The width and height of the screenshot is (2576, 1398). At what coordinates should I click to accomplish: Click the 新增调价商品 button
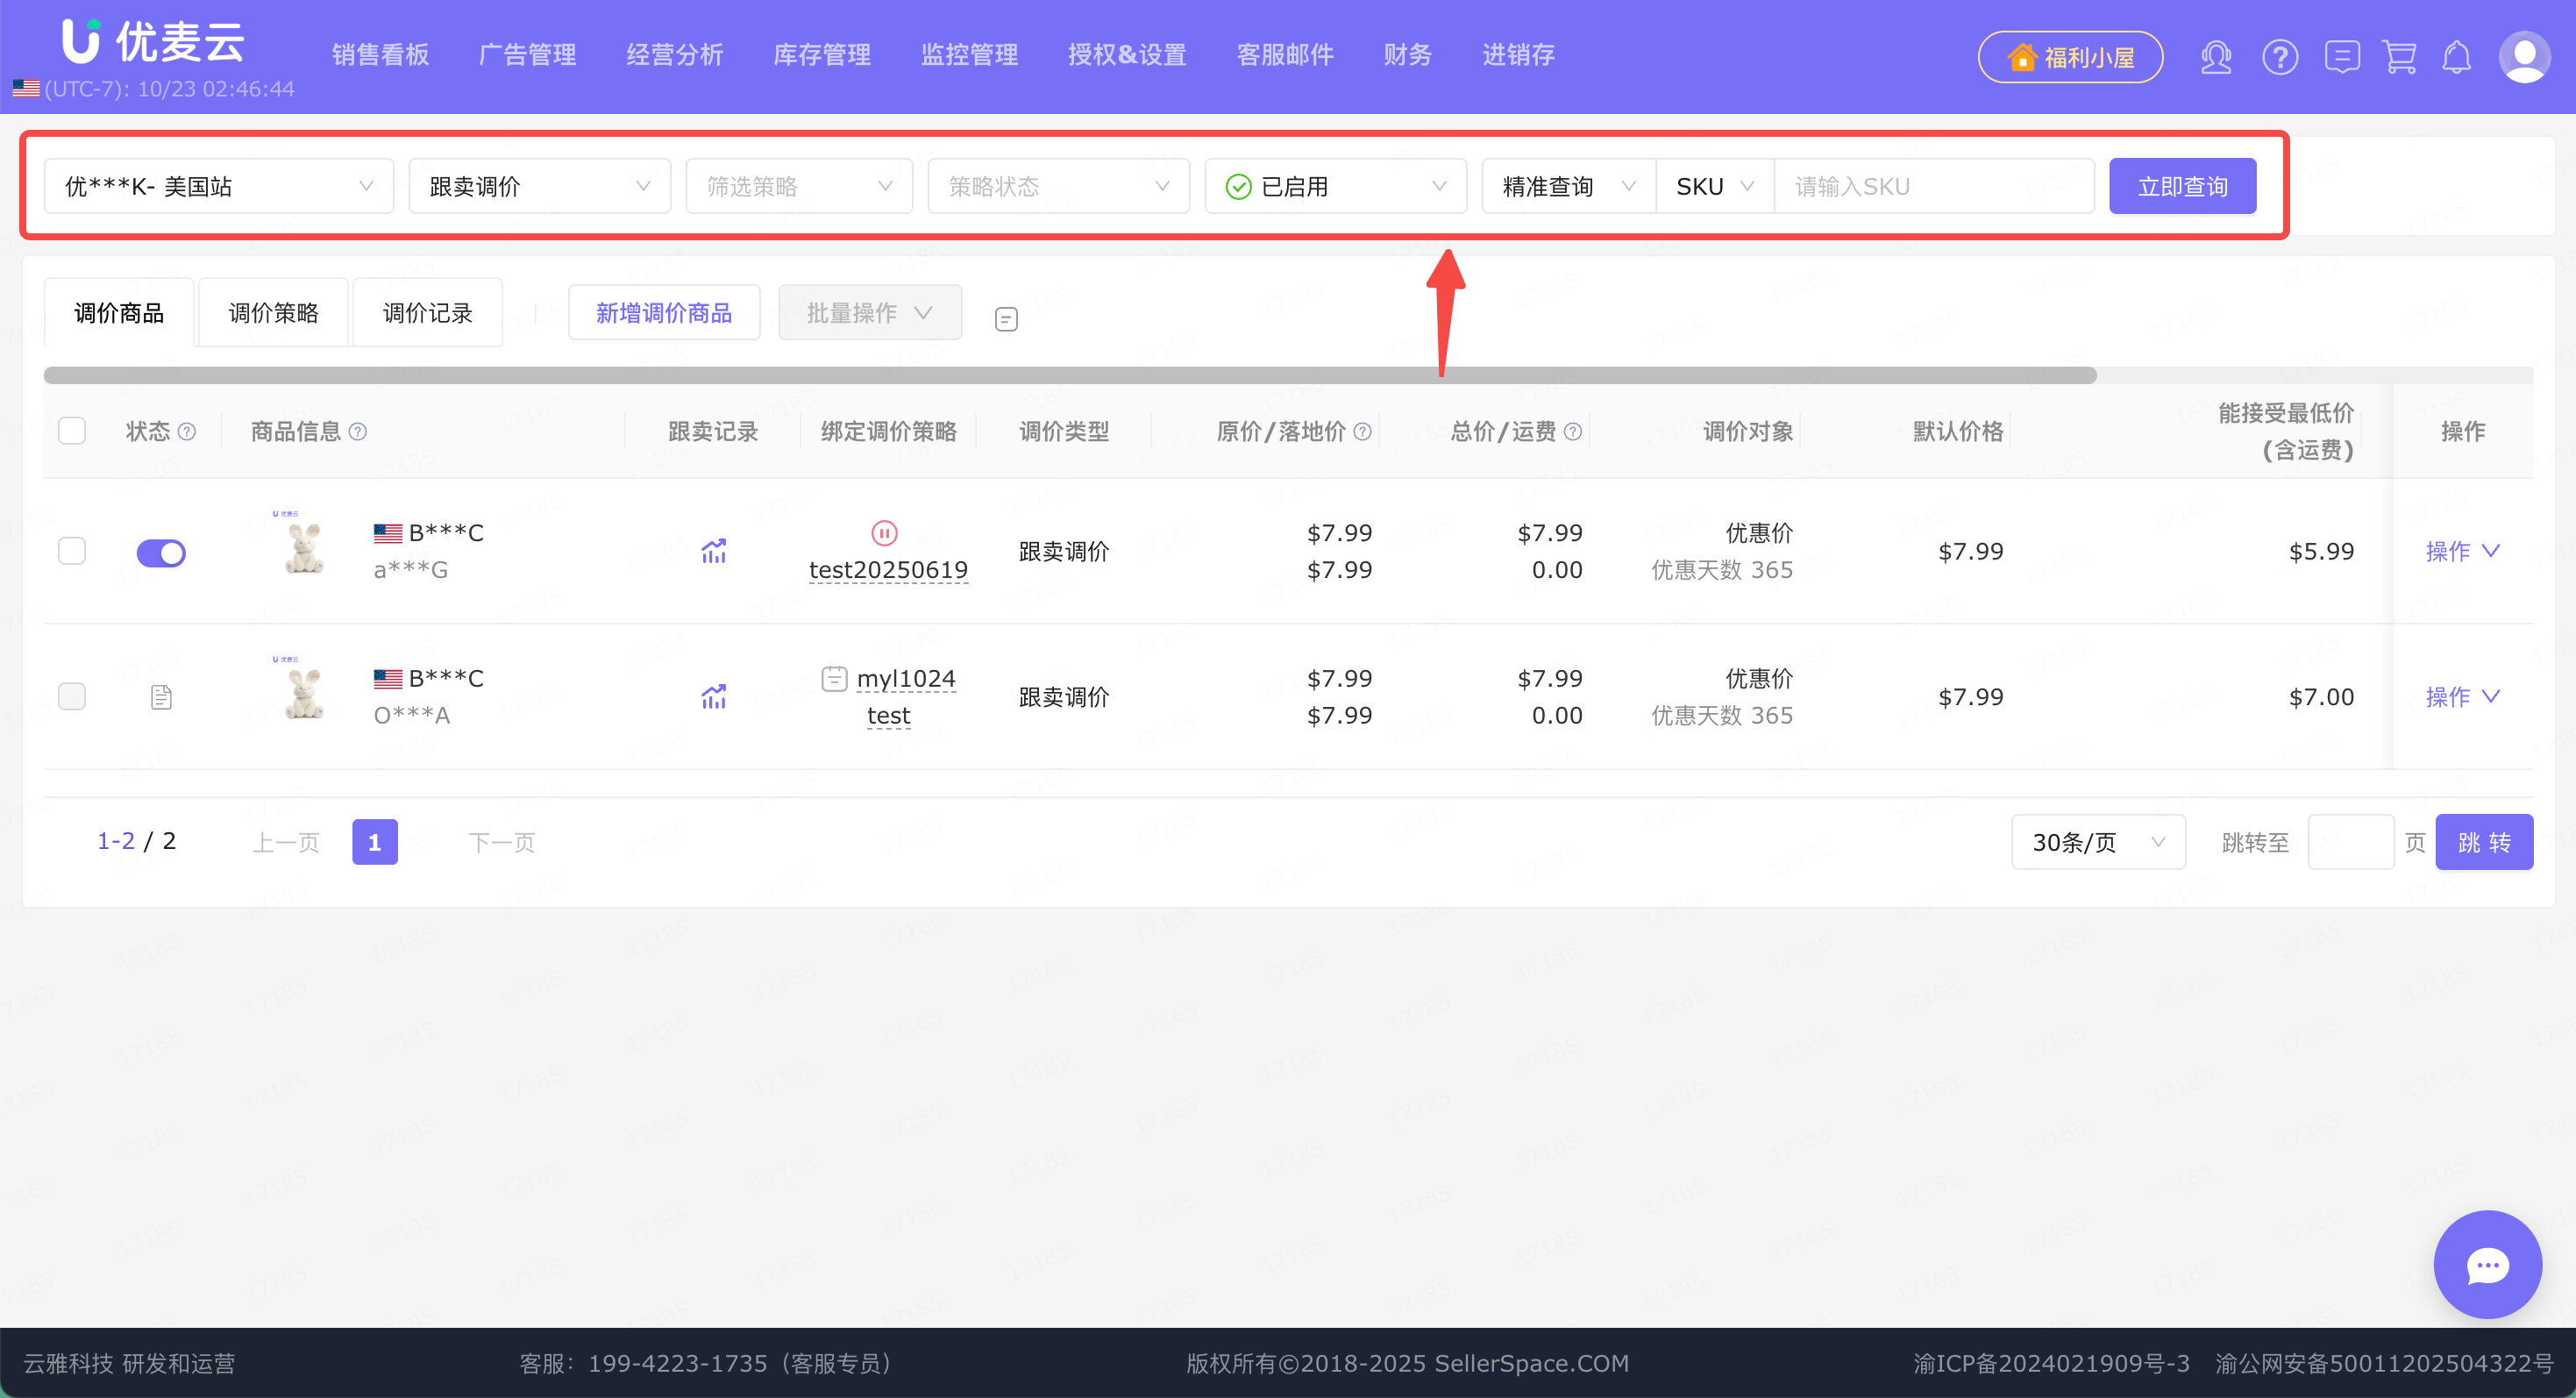[x=664, y=313]
